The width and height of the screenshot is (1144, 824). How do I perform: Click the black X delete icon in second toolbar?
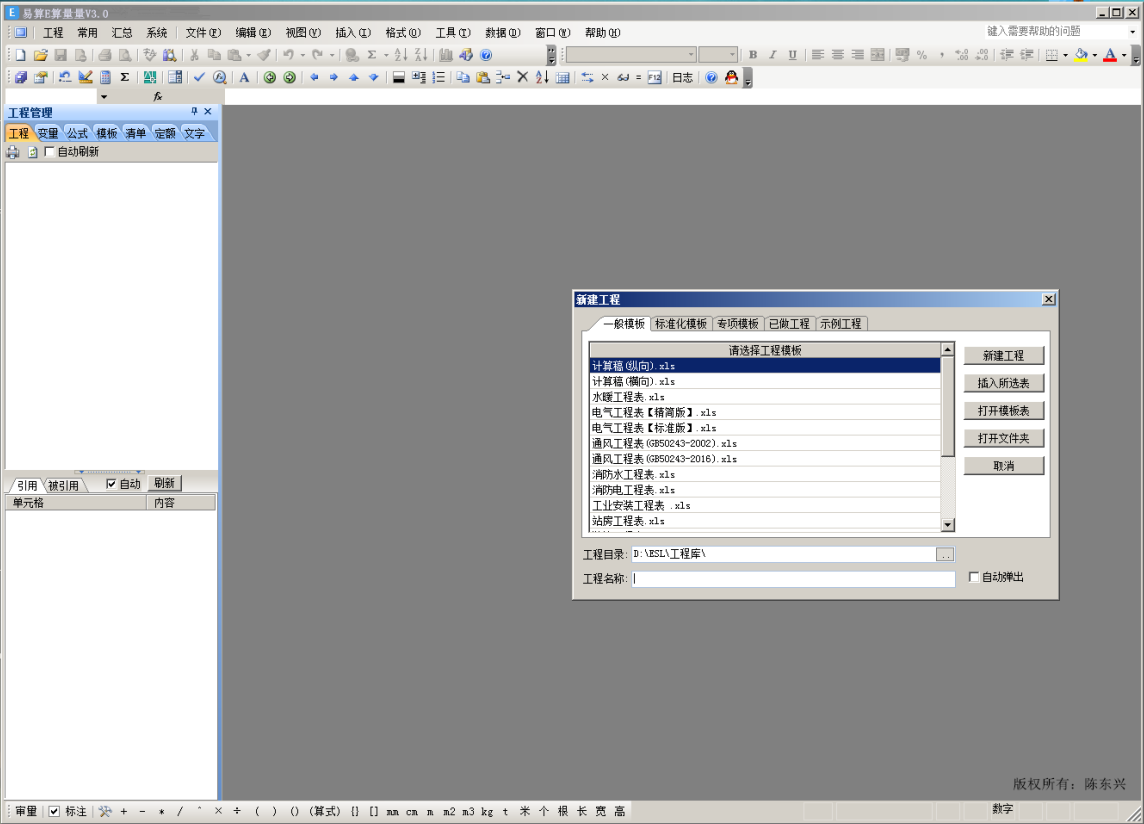pyautogui.click(x=522, y=77)
